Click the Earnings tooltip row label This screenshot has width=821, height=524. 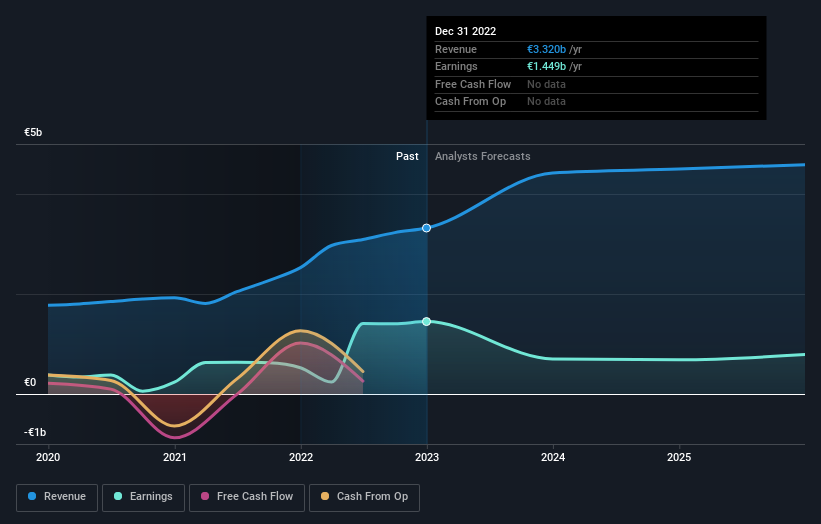[x=456, y=66]
